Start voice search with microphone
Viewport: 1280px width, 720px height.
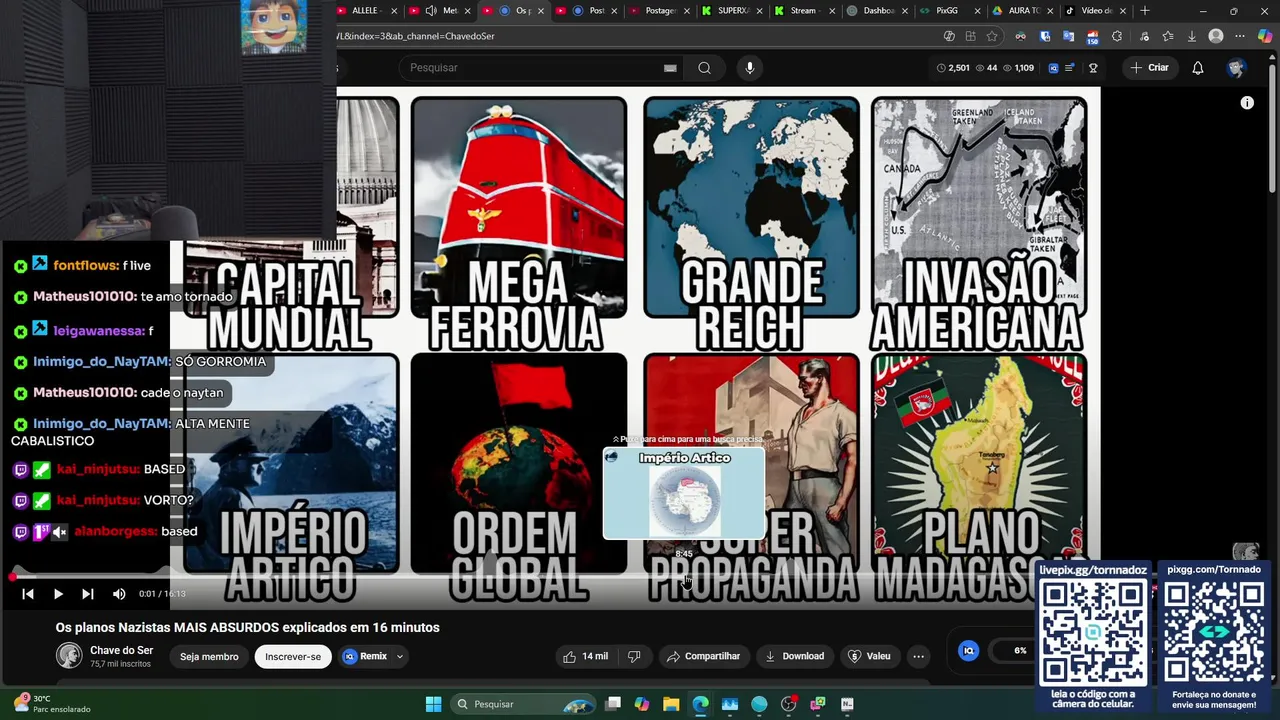749,67
